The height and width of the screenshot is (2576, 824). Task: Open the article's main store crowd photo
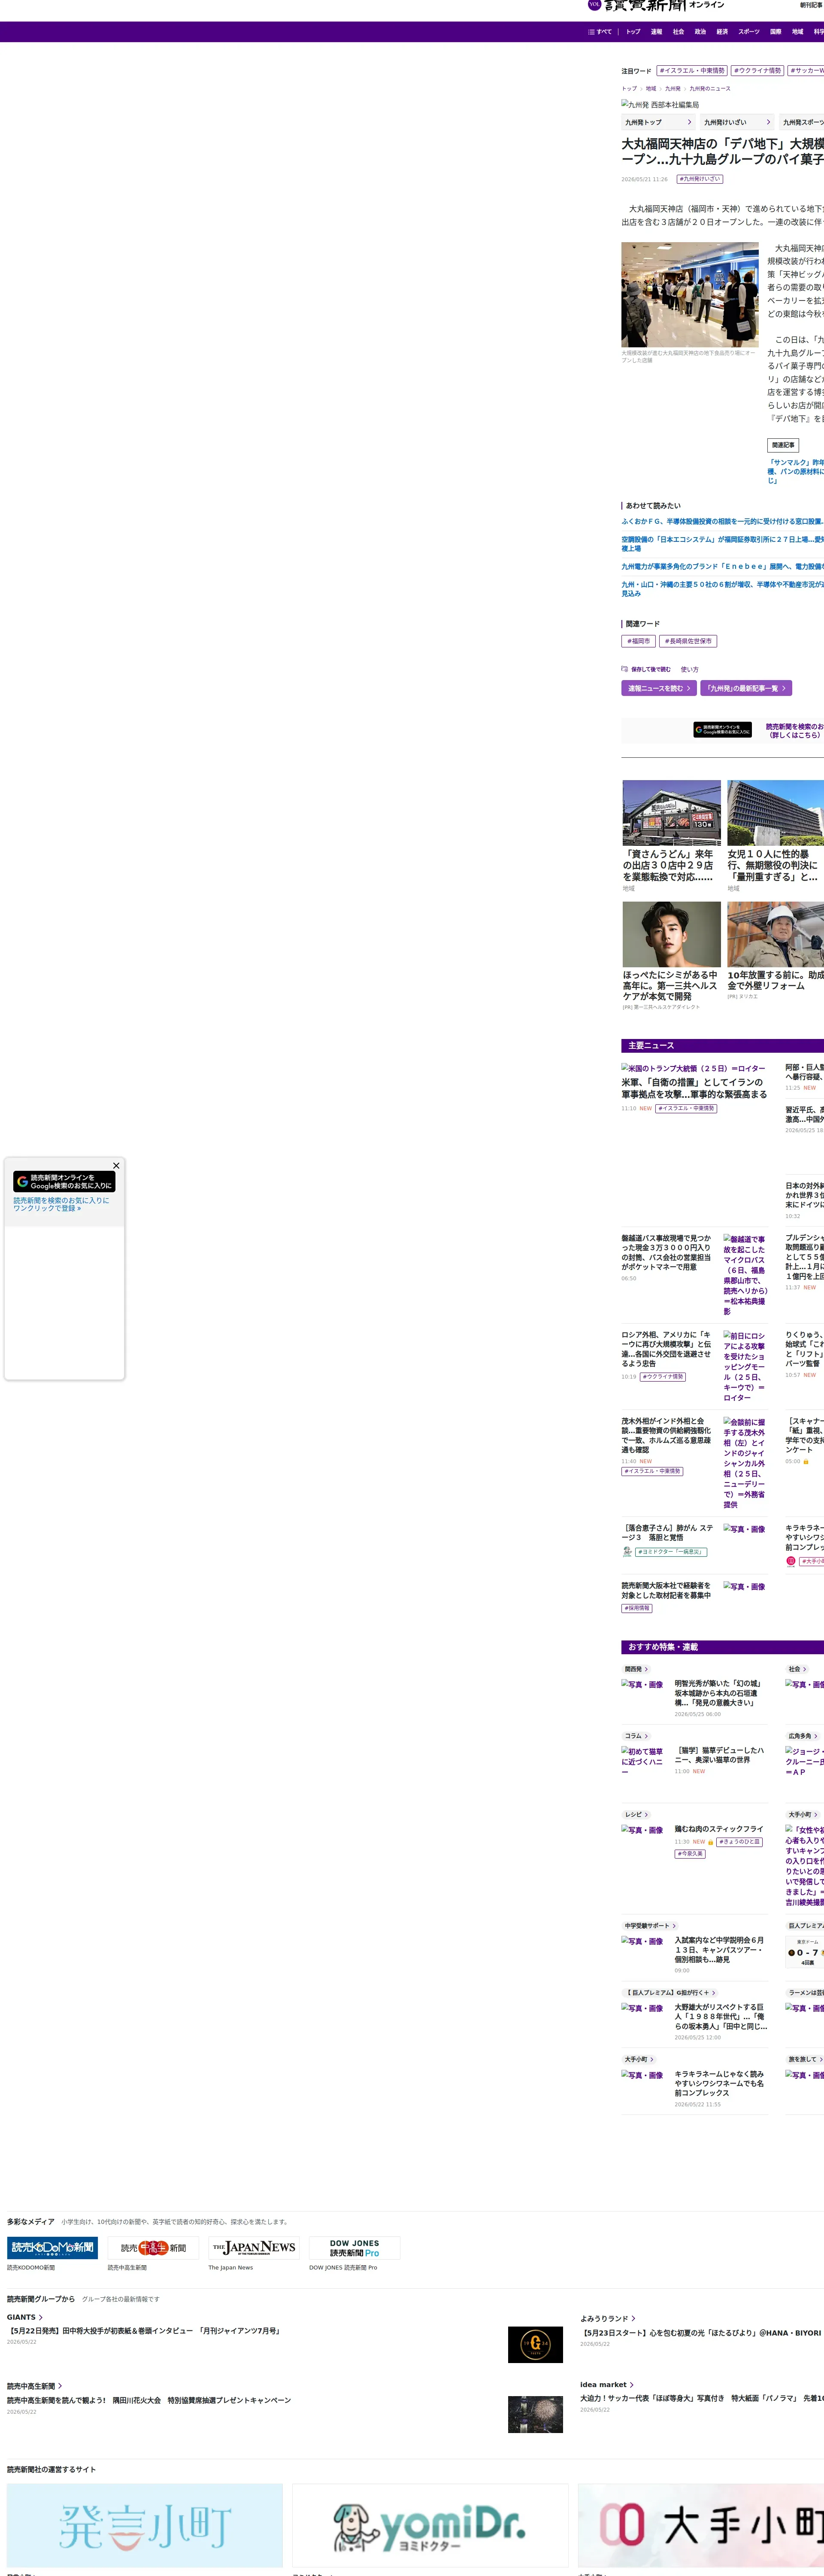pos(690,294)
